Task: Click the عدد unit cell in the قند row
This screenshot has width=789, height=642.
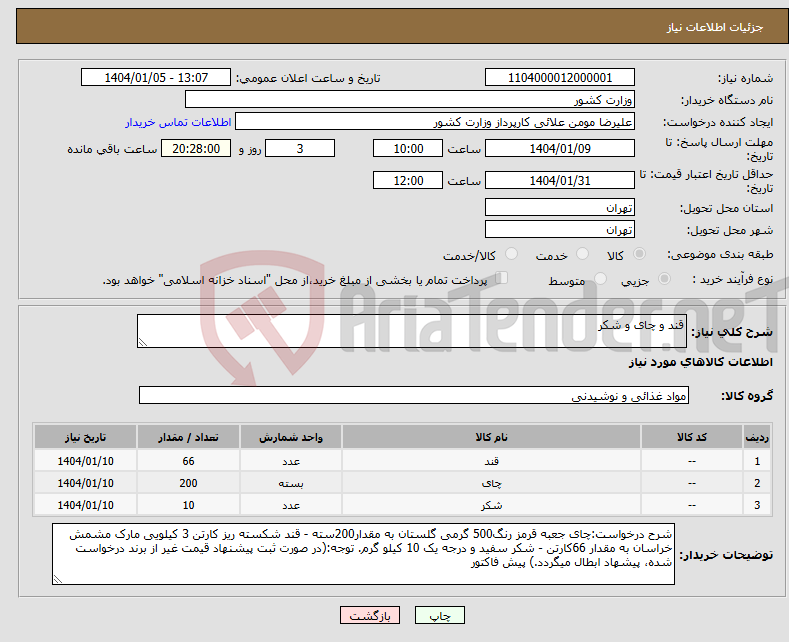Action: (x=291, y=461)
